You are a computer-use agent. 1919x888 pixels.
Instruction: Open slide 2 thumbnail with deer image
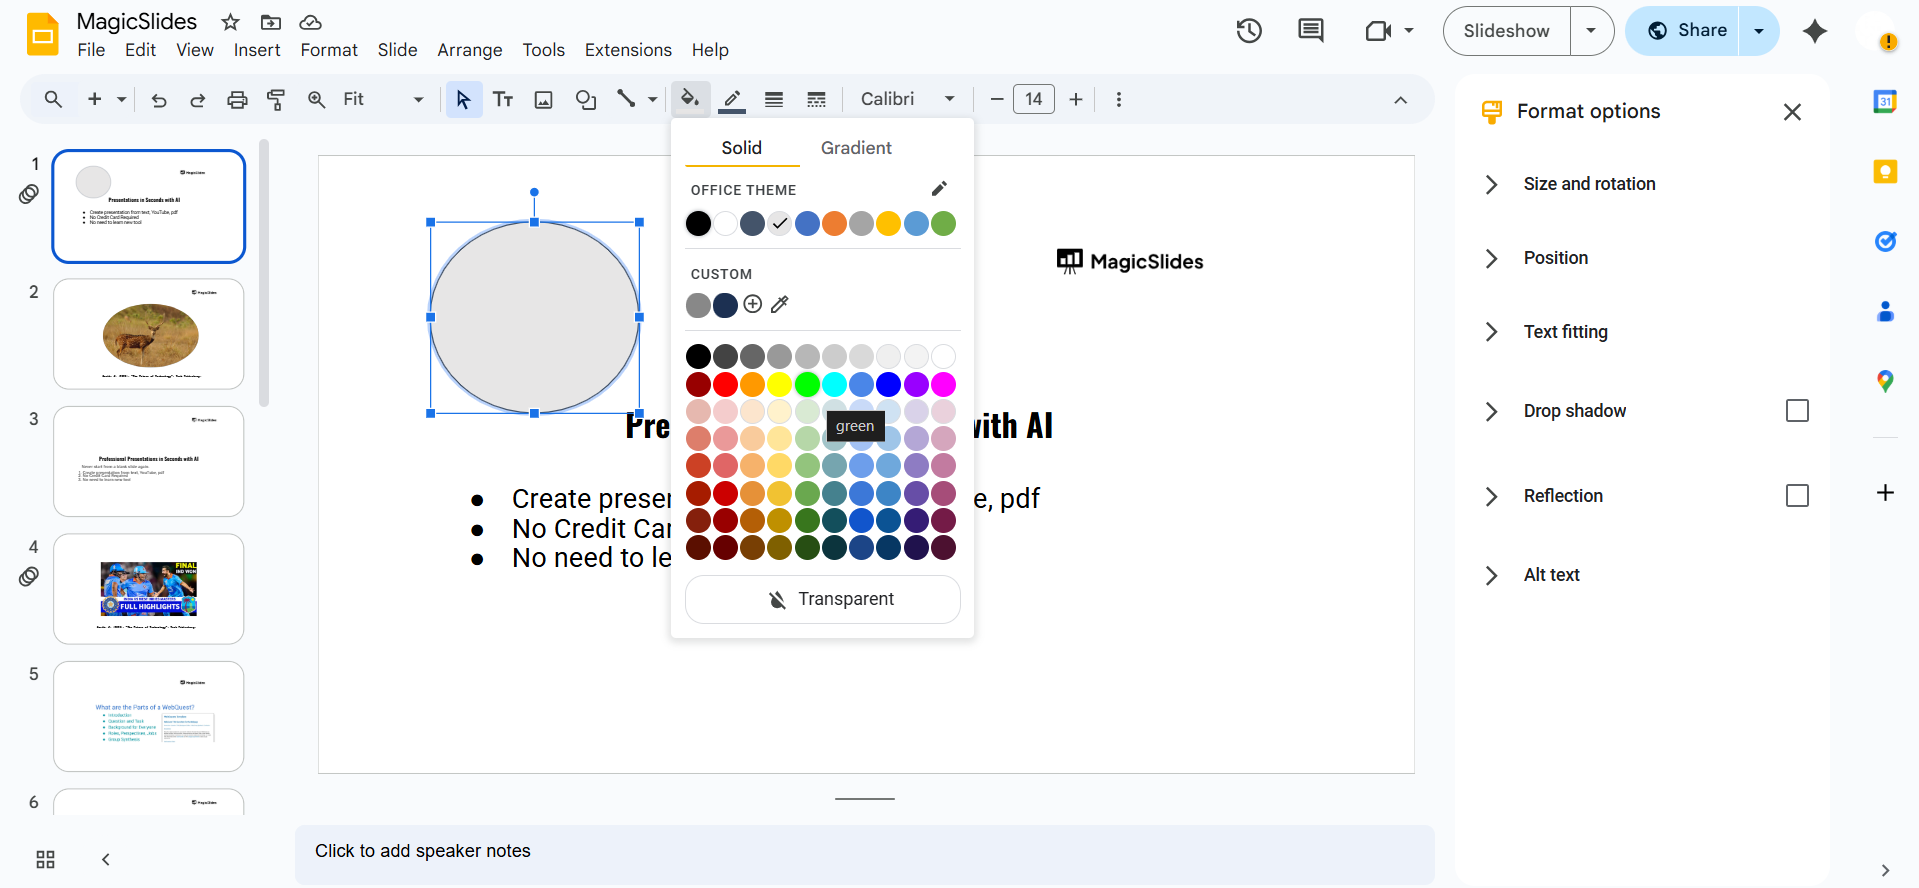coord(149,334)
